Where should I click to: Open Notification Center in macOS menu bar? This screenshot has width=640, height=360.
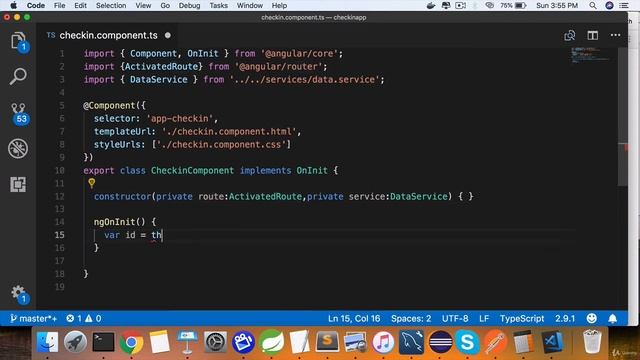point(624,5)
